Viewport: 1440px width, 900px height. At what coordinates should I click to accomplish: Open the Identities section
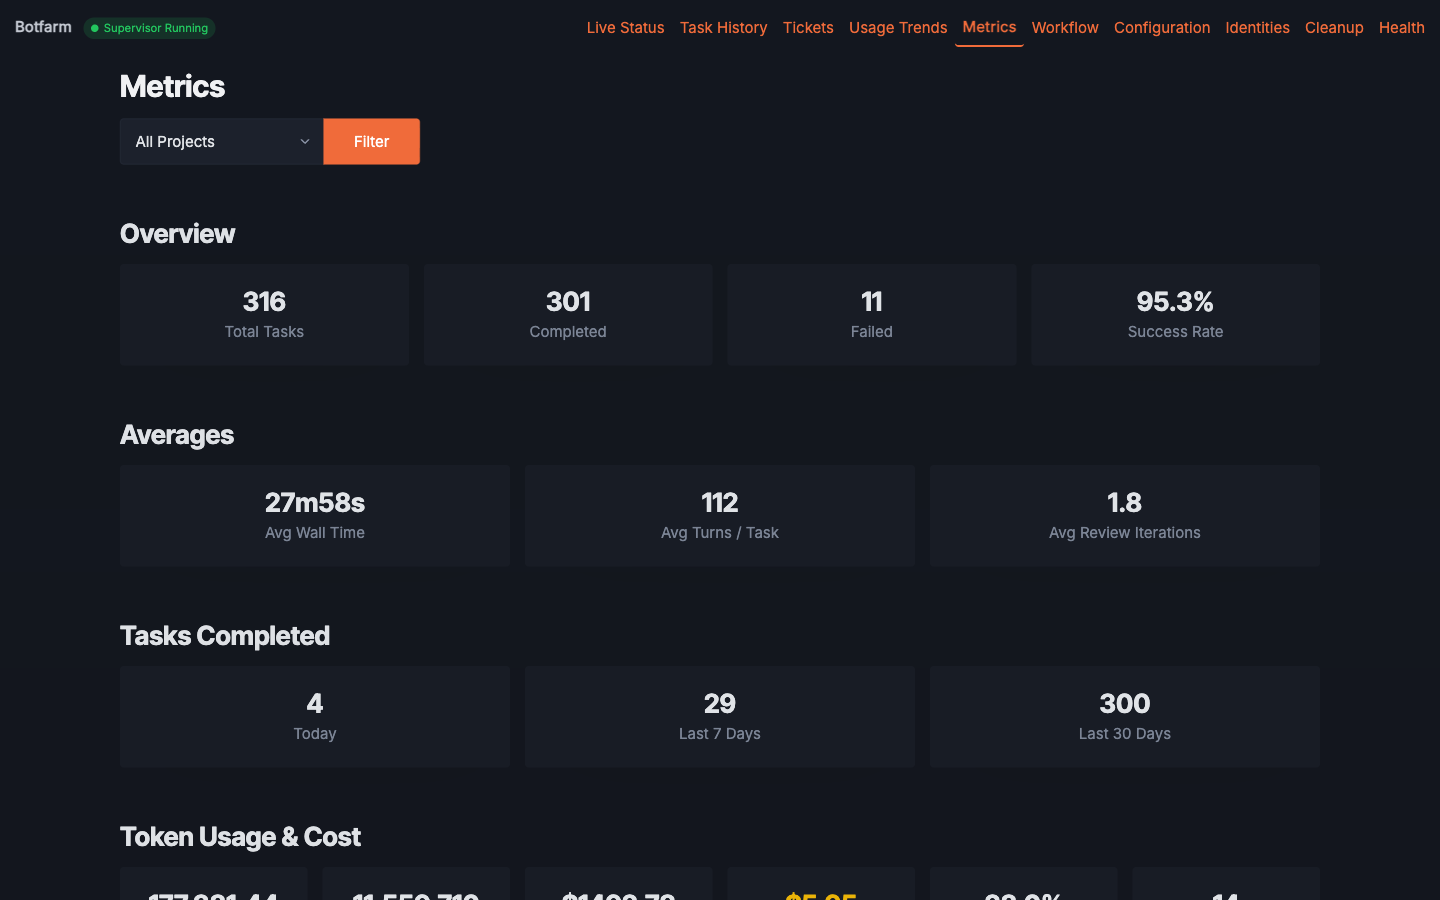pyautogui.click(x=1257, y=28)
